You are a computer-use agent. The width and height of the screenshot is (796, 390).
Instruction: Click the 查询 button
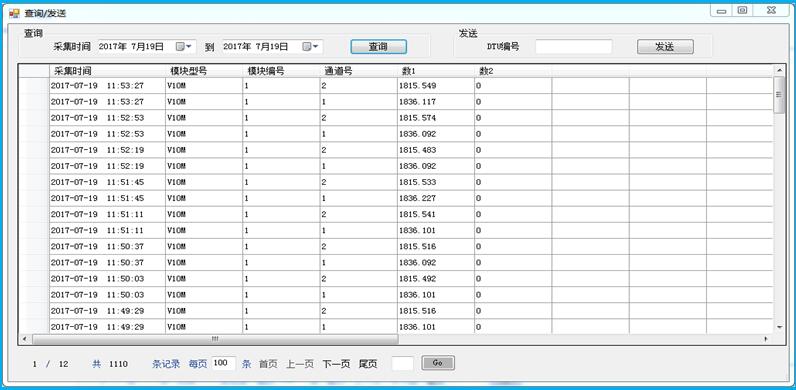click(x=378, y=47)
